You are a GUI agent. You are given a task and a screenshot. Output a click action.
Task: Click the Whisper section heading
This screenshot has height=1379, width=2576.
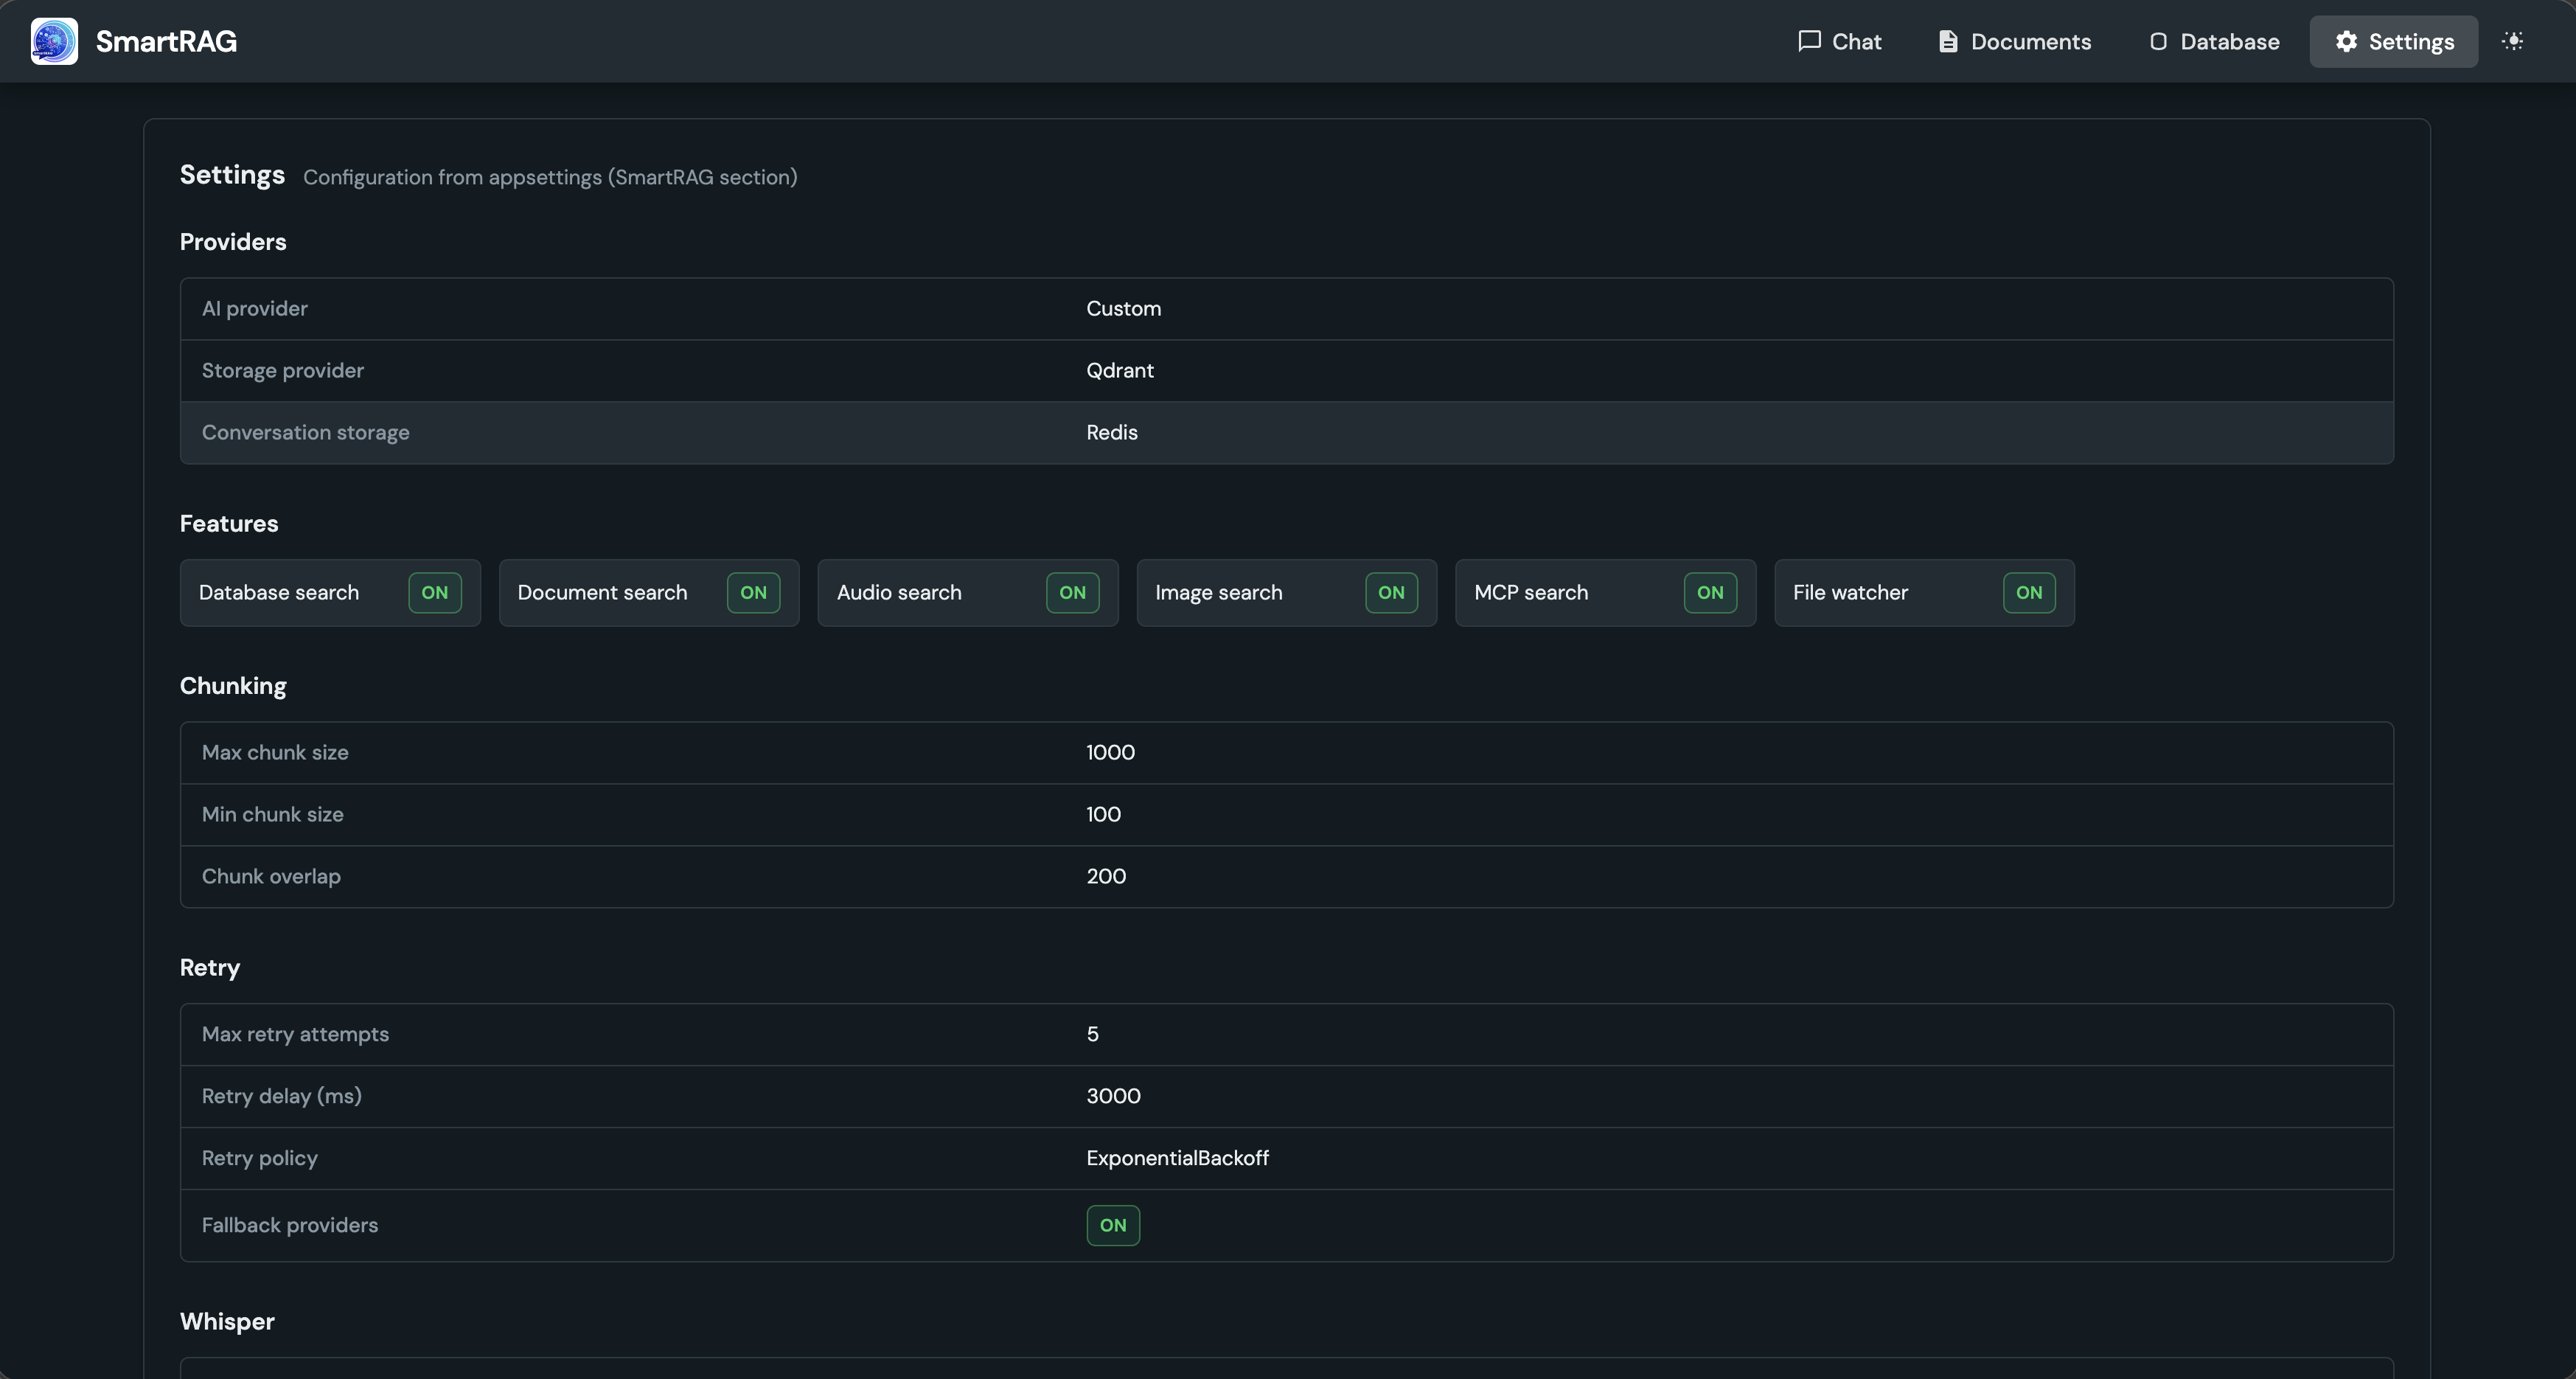pos(227,1322)
